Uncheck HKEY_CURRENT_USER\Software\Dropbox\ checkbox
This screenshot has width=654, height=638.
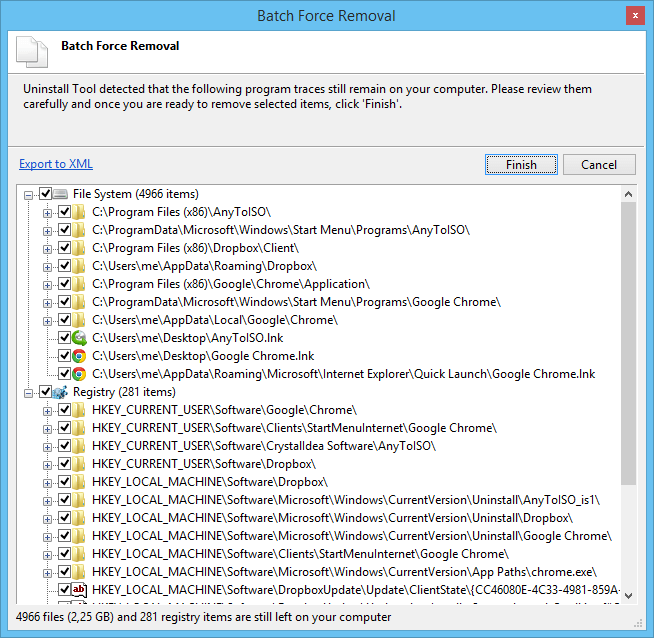[64, 463]
